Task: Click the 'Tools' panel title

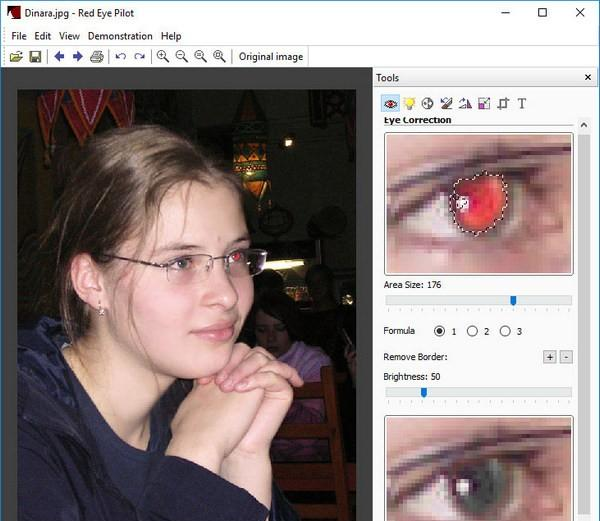Action: tap(387, 78)
